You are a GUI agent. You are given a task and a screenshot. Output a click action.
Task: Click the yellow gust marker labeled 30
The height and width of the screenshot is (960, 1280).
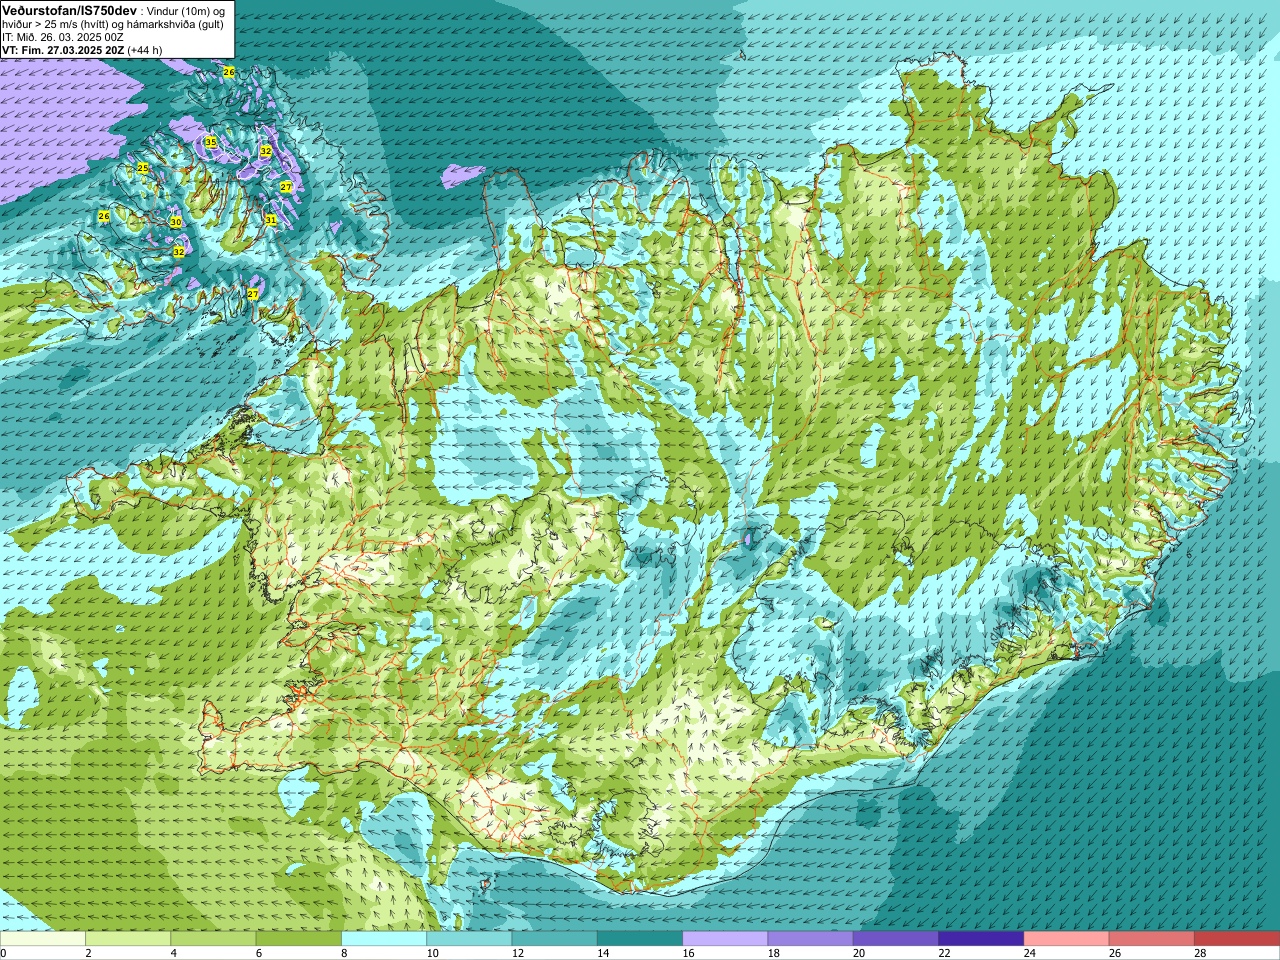coord(175,222)
